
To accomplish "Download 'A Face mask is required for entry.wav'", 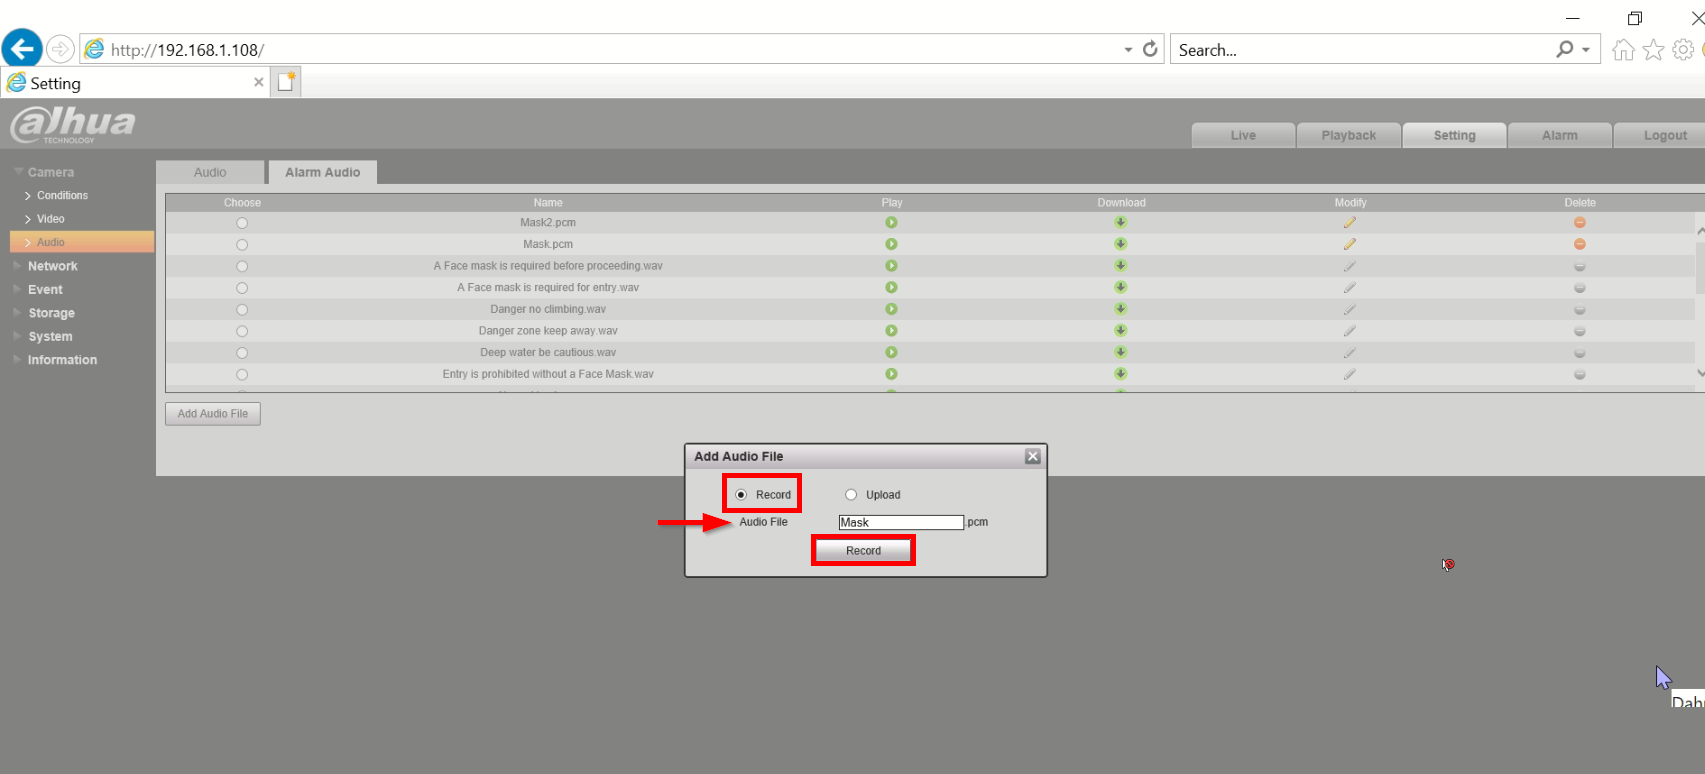I will 1121,287.
